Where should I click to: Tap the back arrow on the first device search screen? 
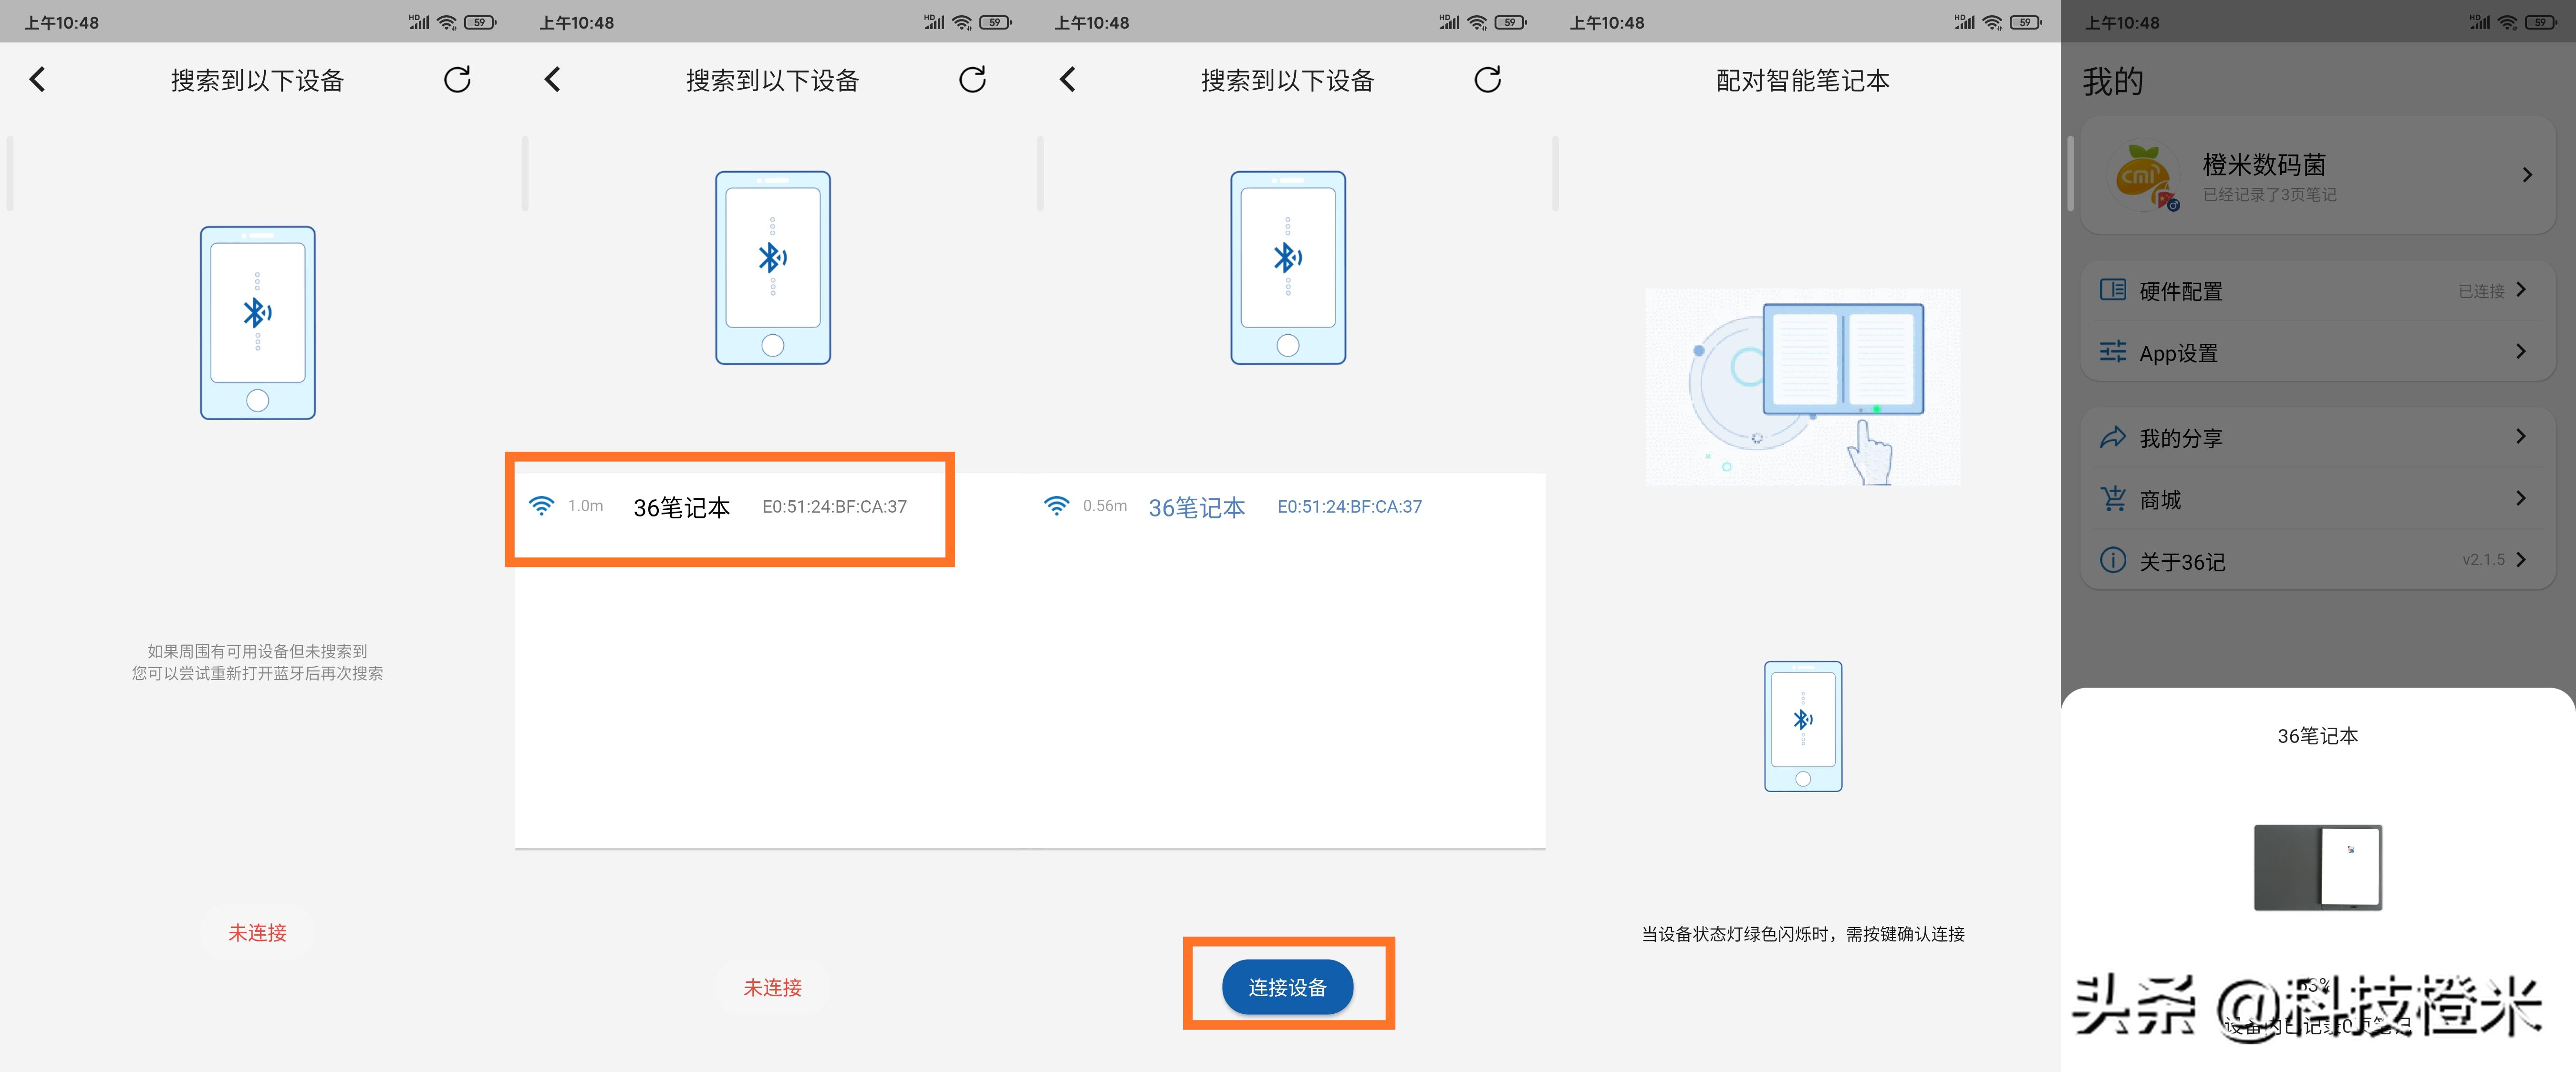[37, 79]
